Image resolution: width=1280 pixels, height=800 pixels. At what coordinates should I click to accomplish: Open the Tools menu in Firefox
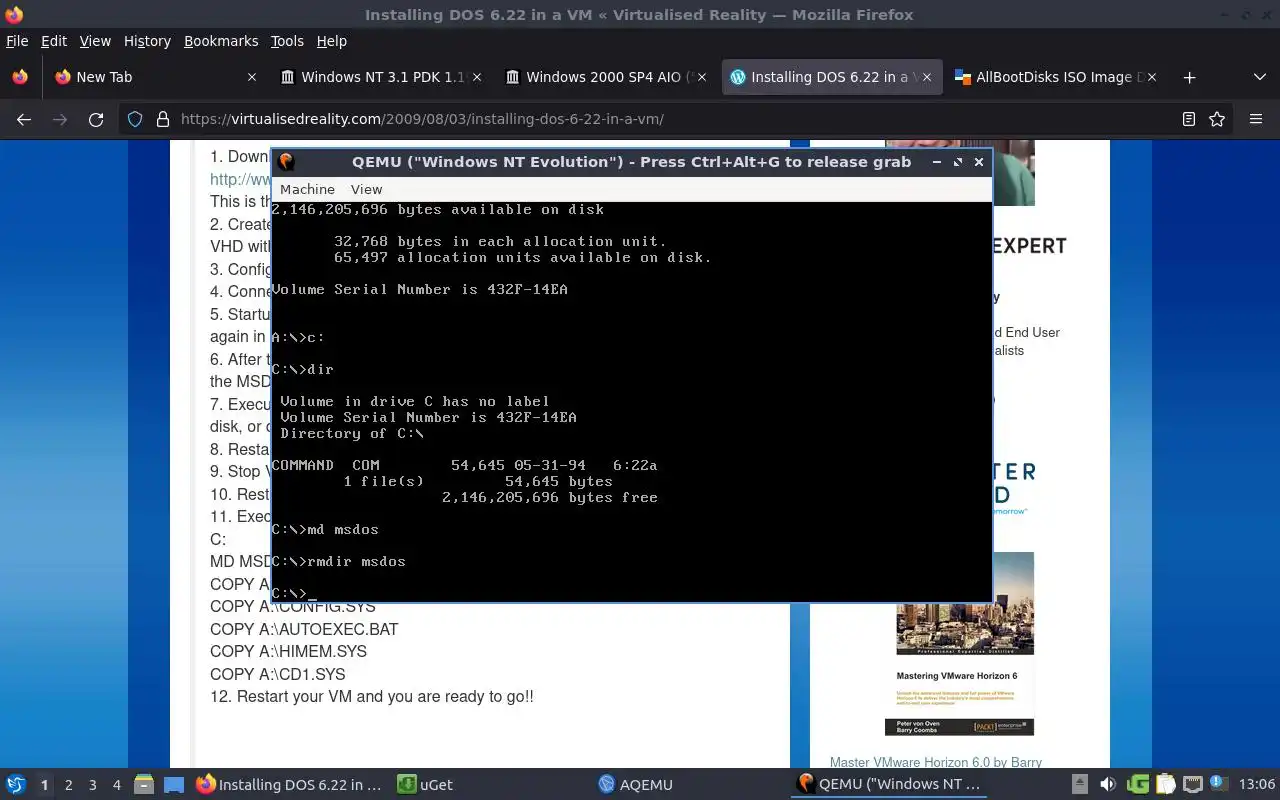click(x=287, y=41)
